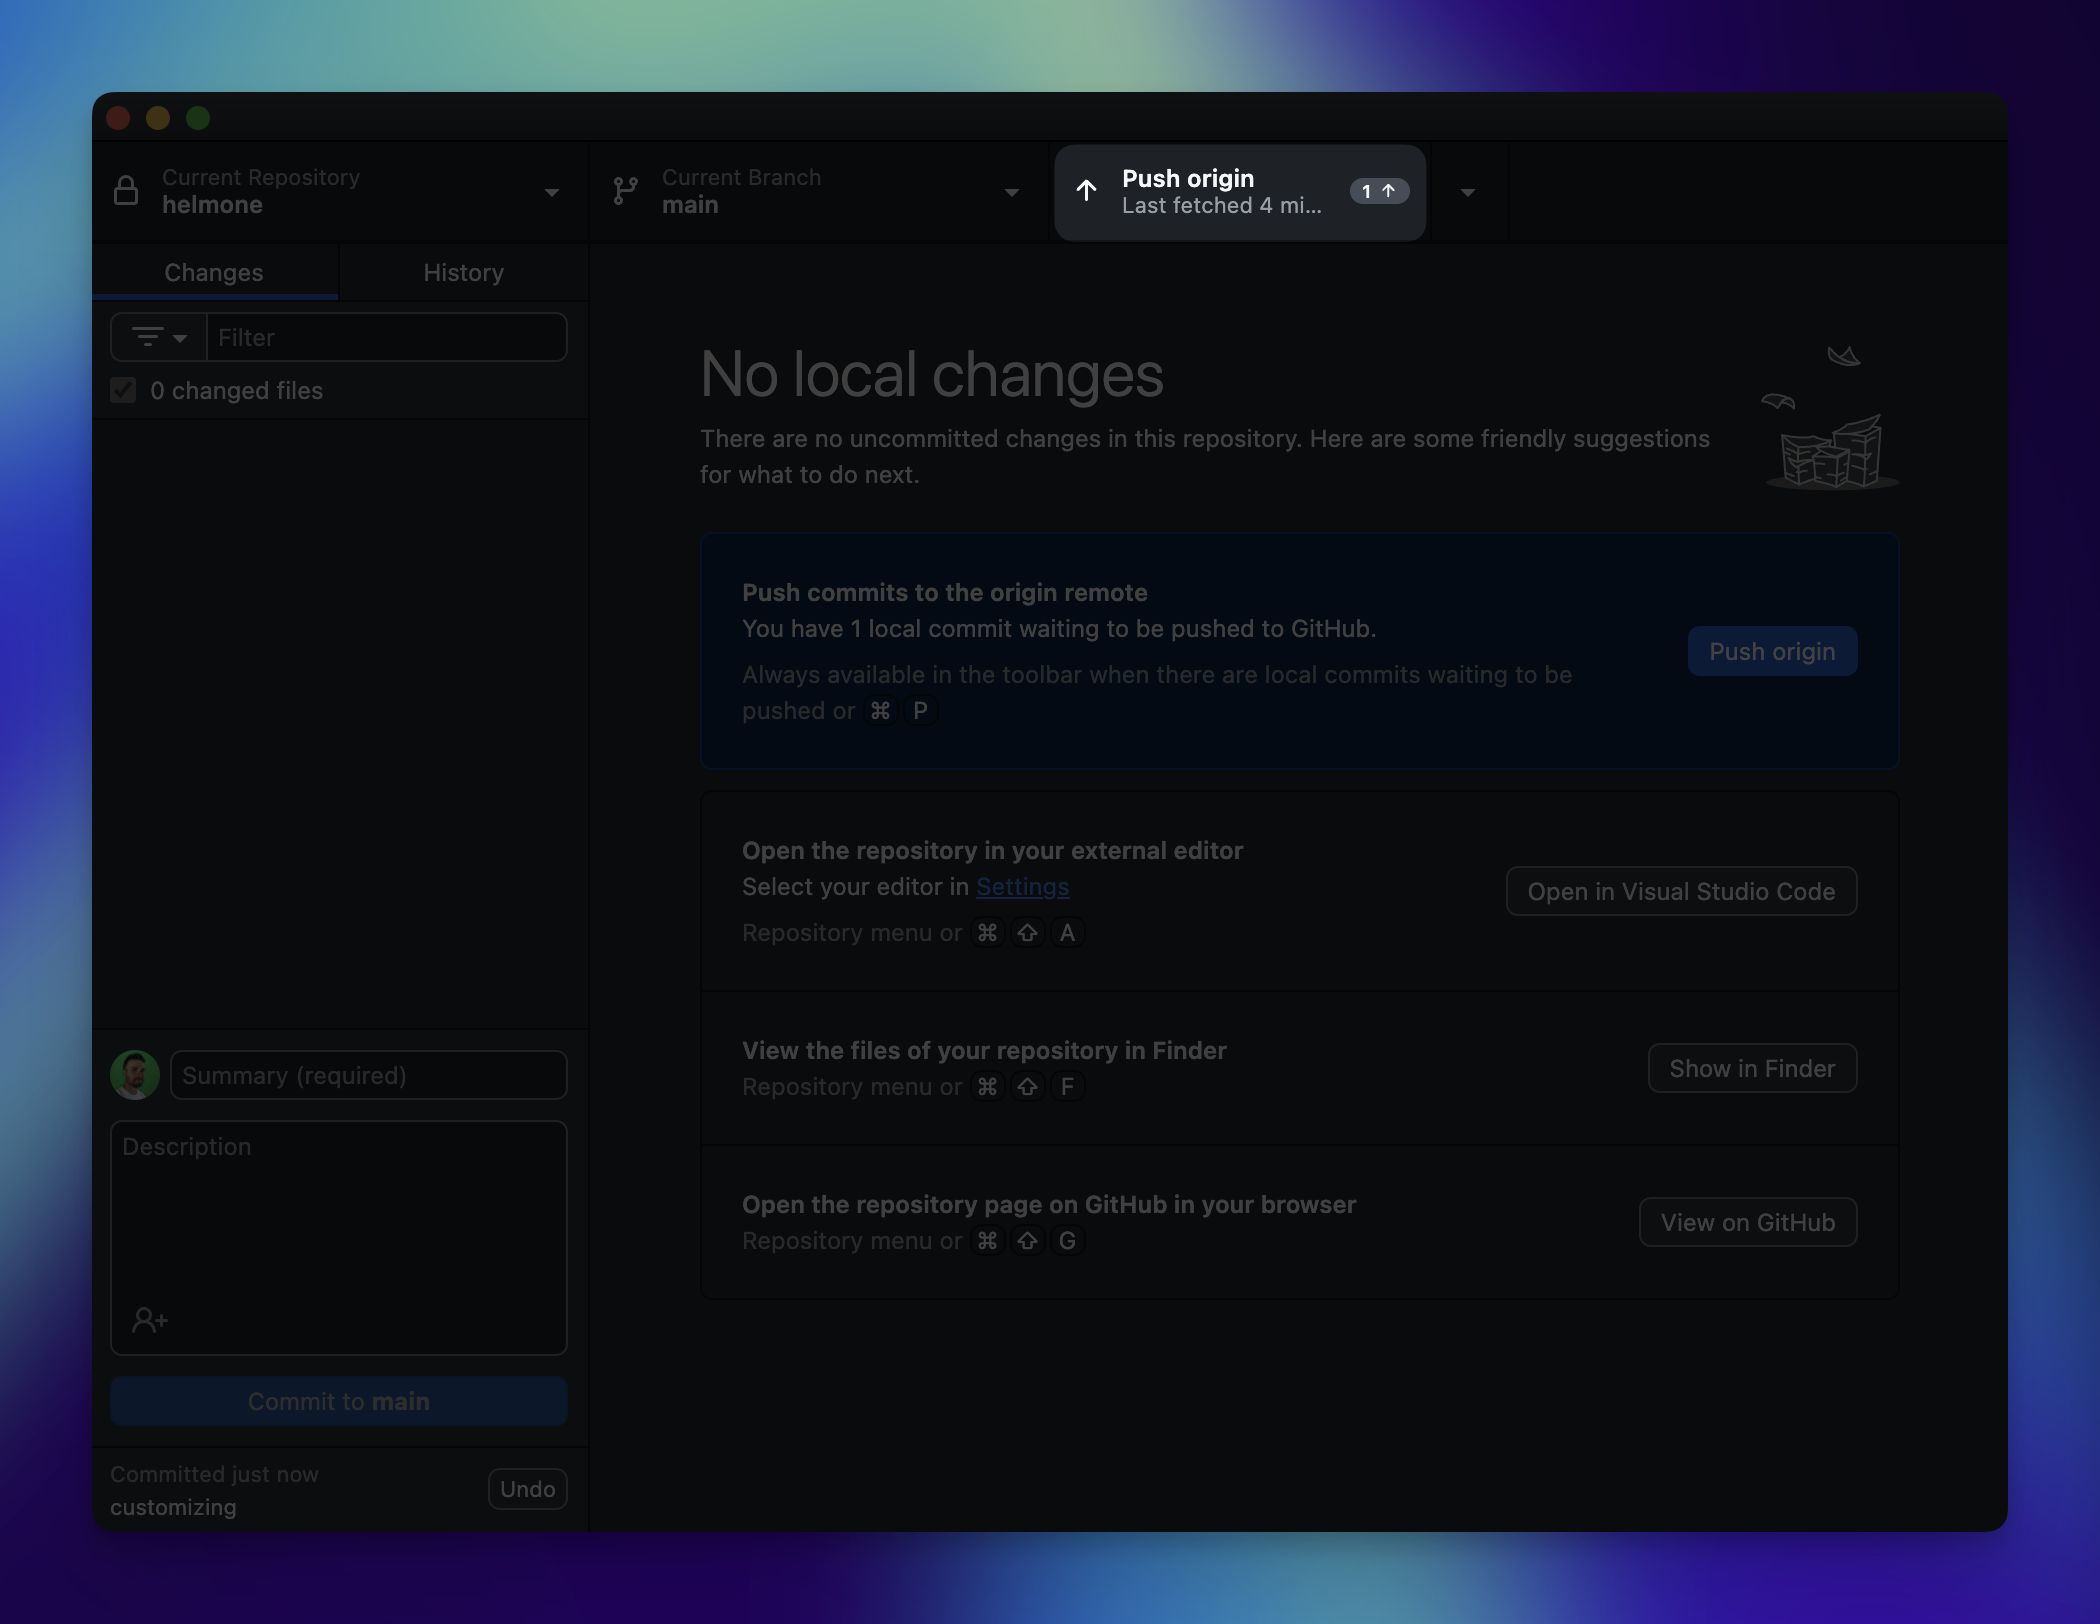This screenshot has height=1624, width=2100.
Task: Expand the Current Branch dropdown arrow
Action: tap(1011, 192)
